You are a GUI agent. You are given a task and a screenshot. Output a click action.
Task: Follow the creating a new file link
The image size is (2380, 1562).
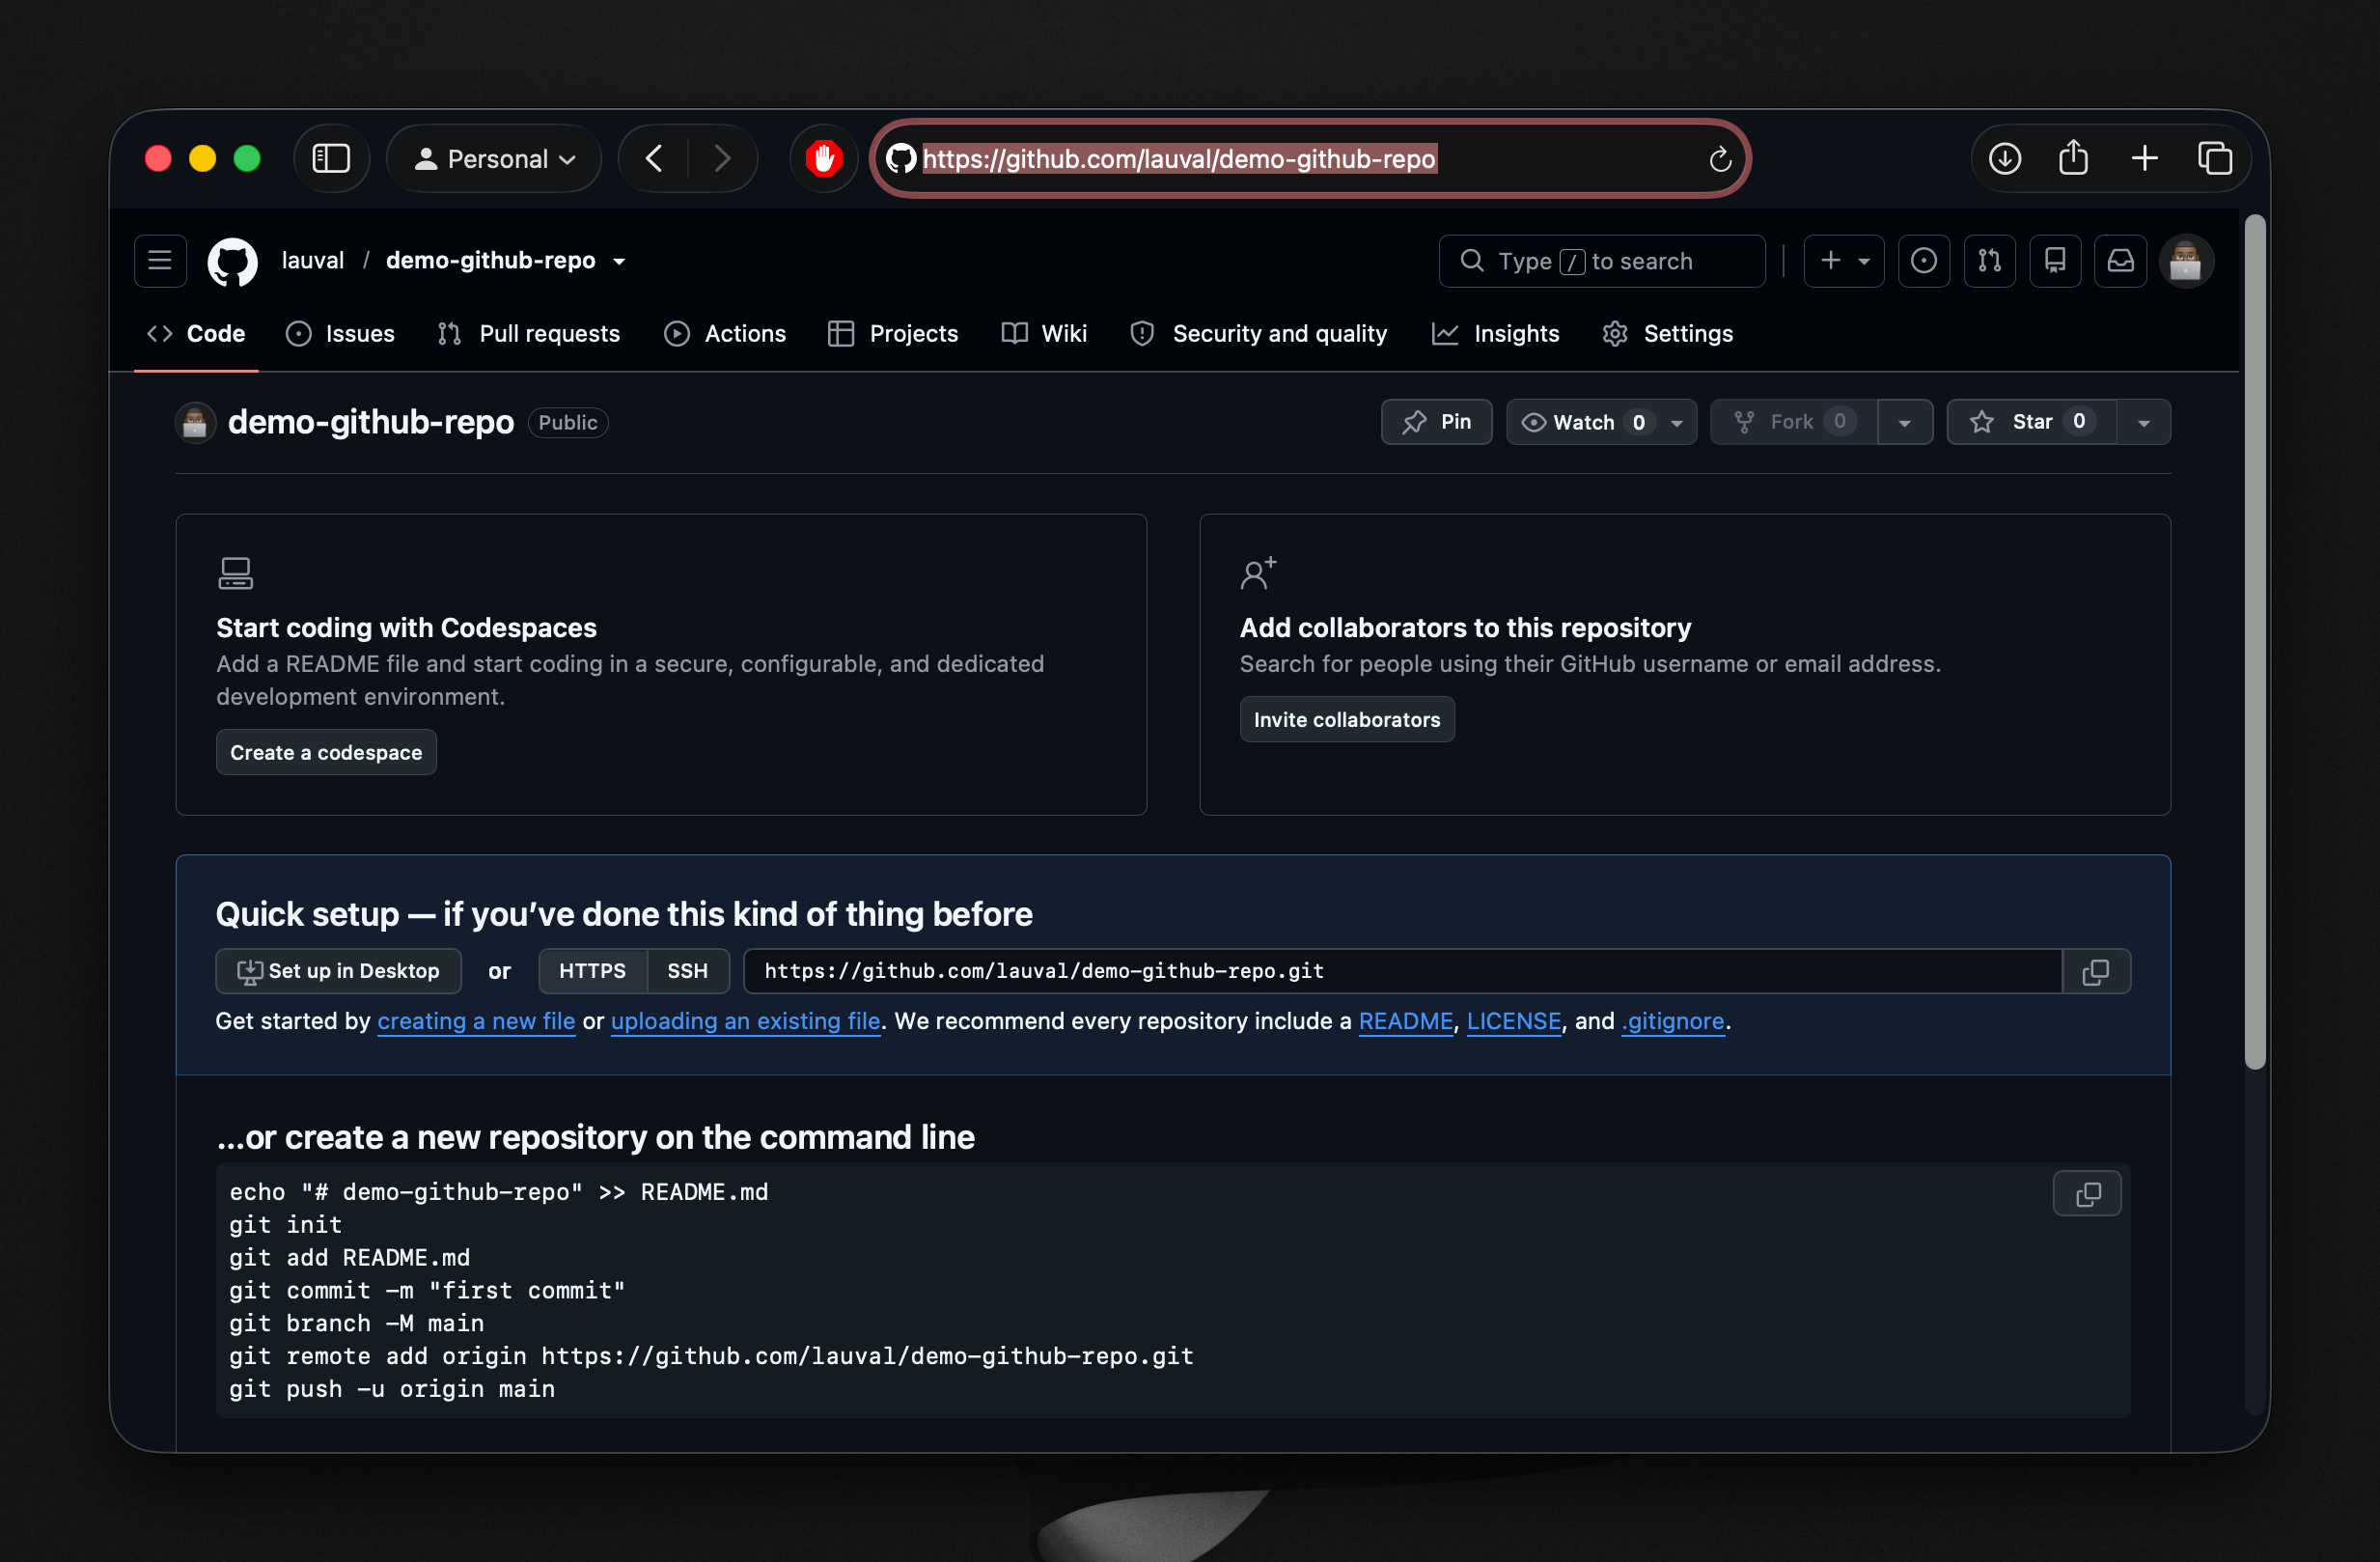pos(476,1021)
